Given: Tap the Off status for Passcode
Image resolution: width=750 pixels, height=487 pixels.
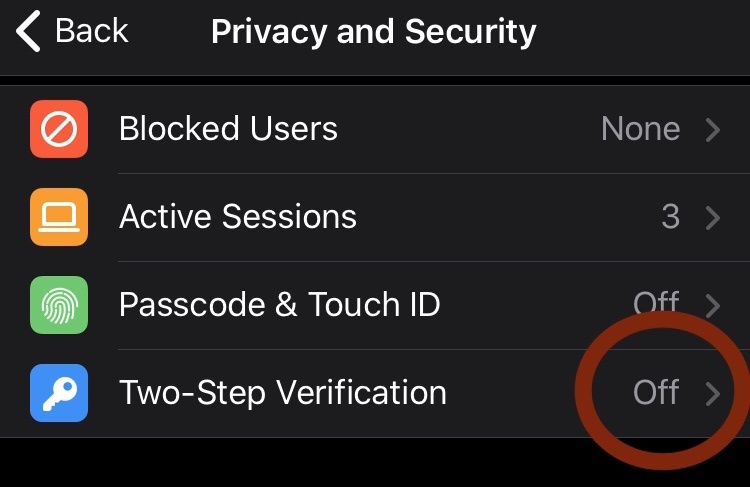Looking at the screenshot, I should (656, 303).
